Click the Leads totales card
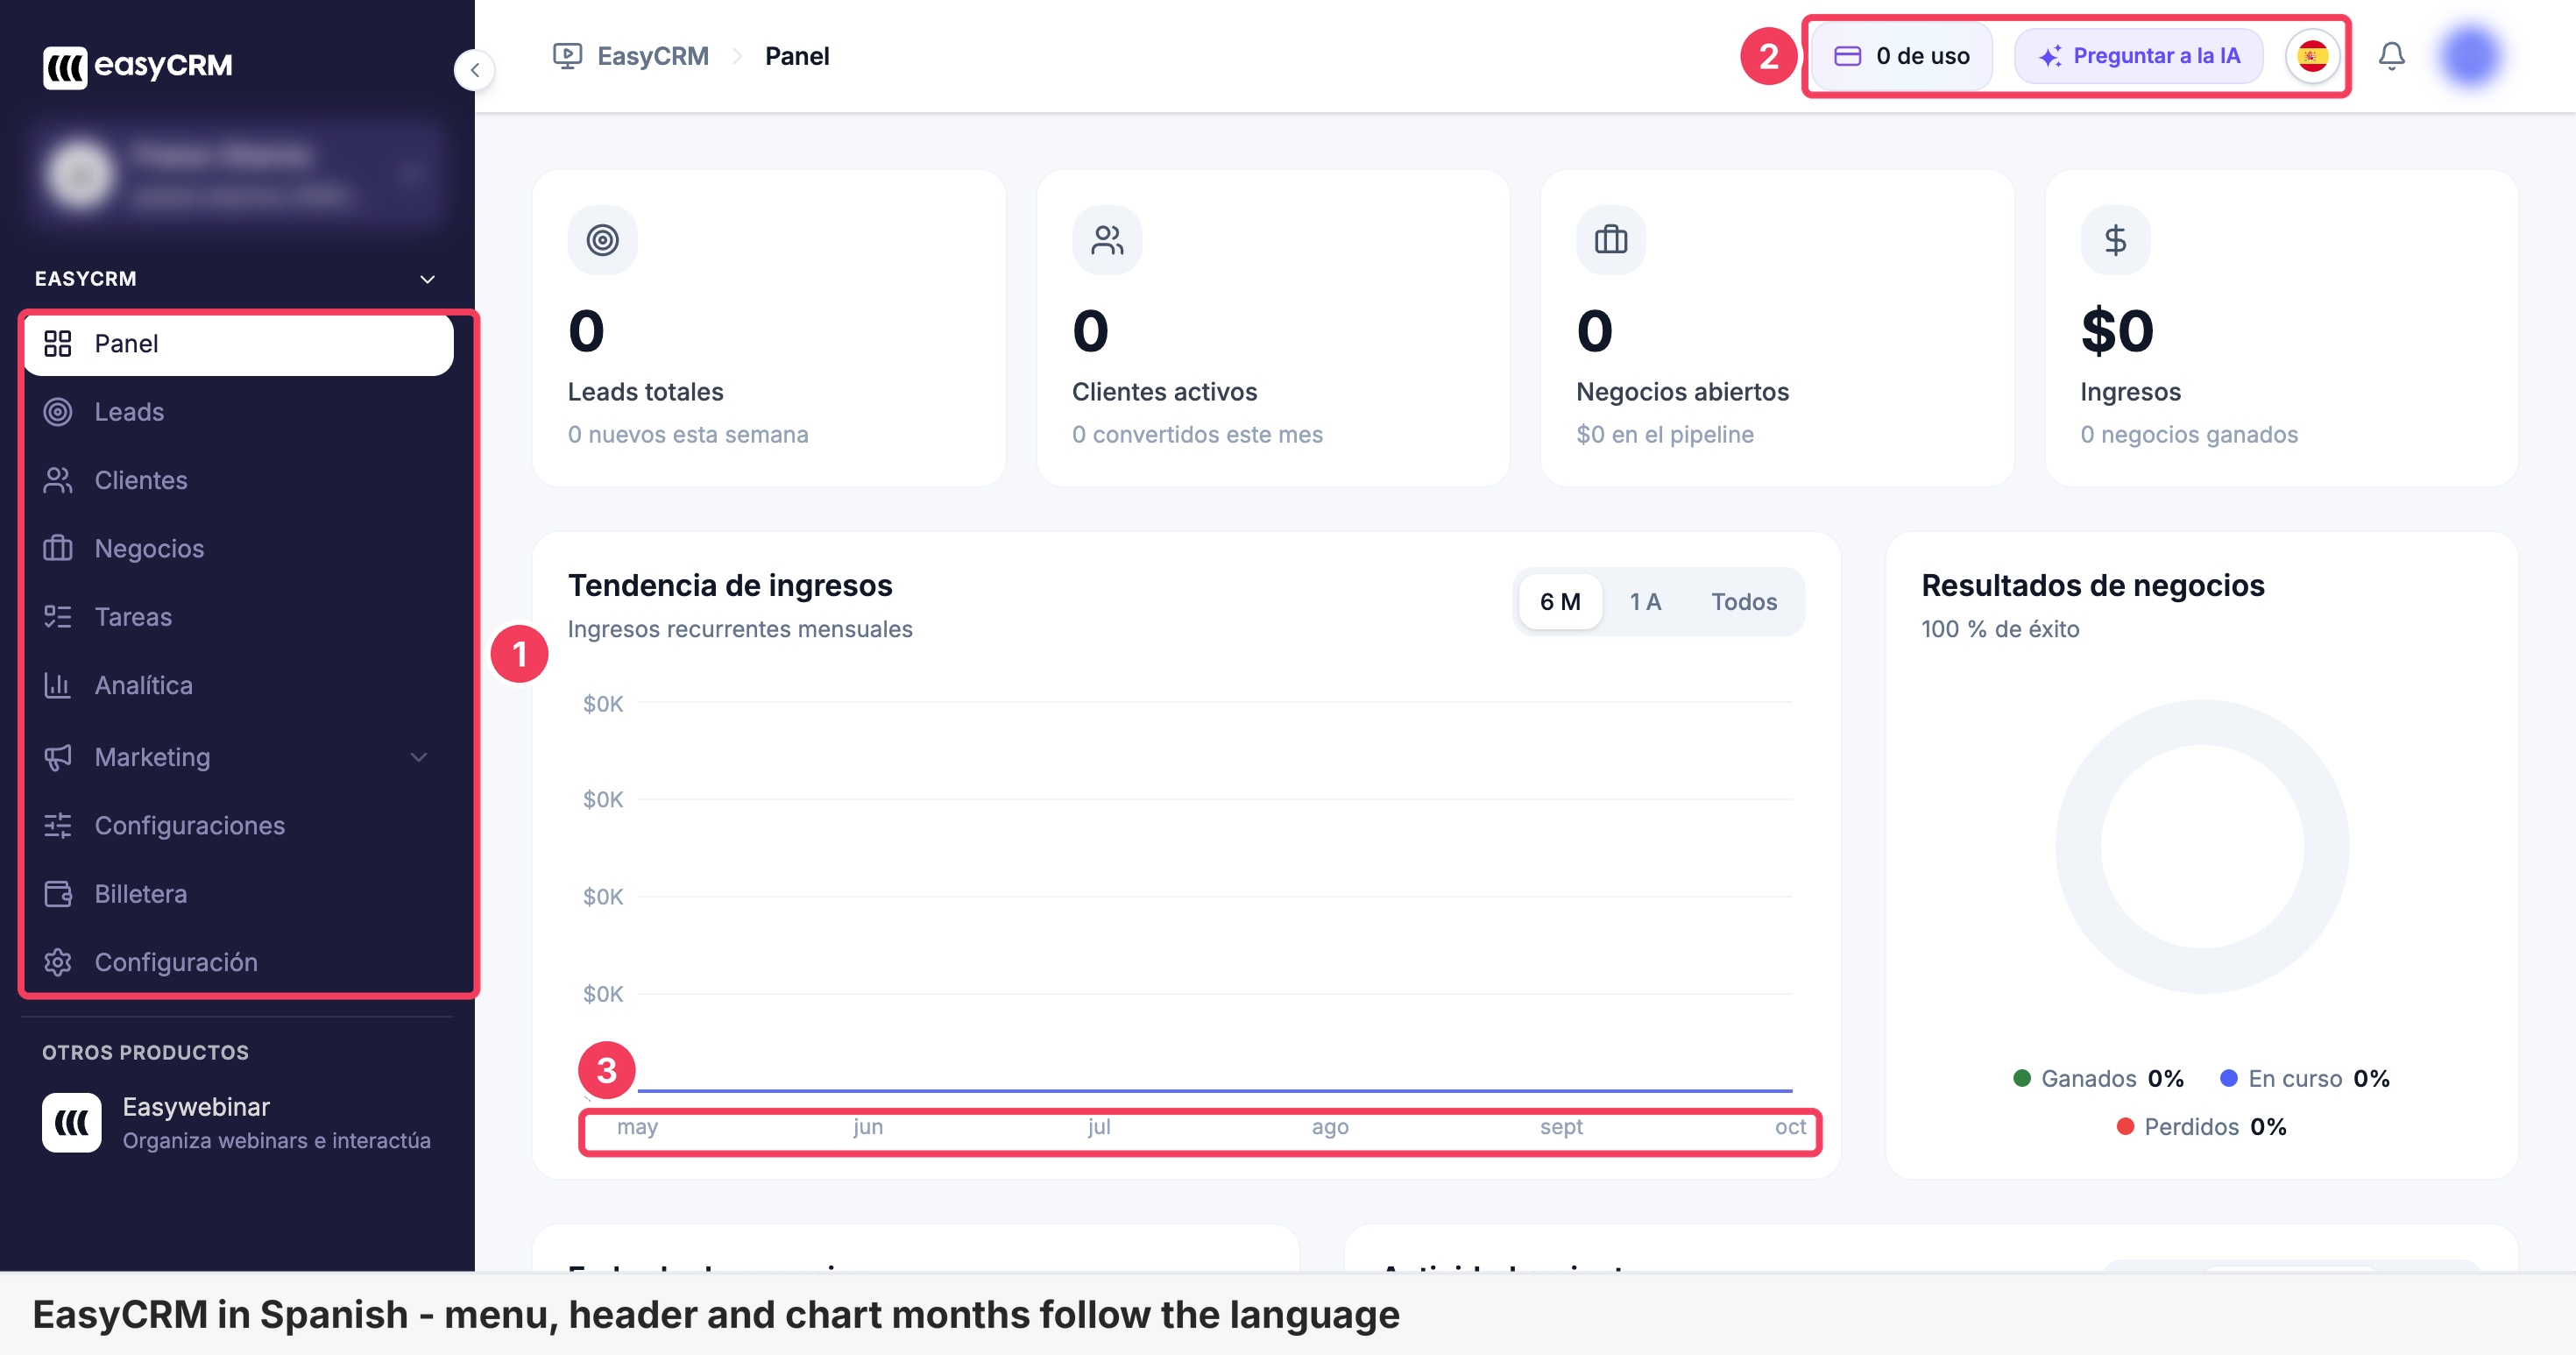The height and width of the screenshot is (1355, 2576). (x=768, y=328)
